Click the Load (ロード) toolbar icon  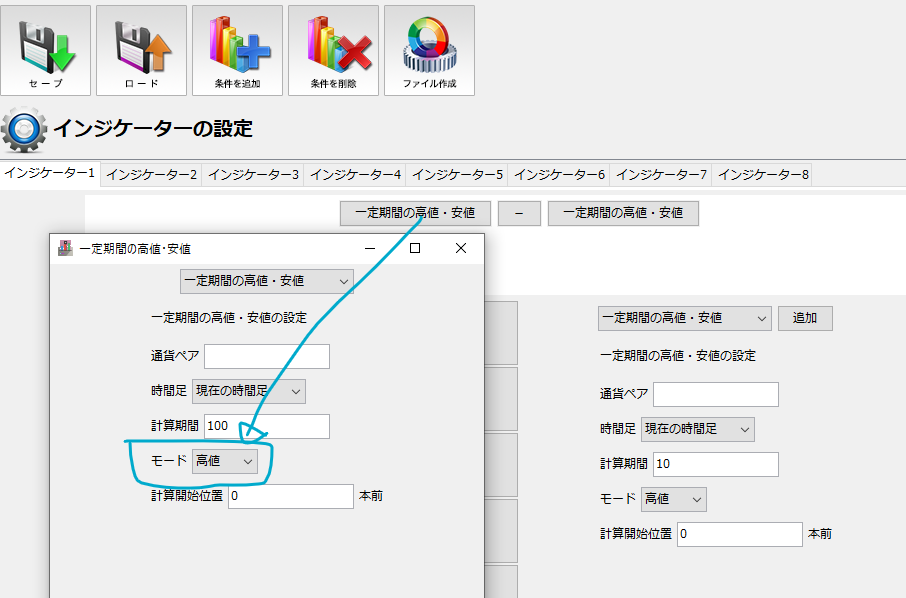click(x=141, y=50)
